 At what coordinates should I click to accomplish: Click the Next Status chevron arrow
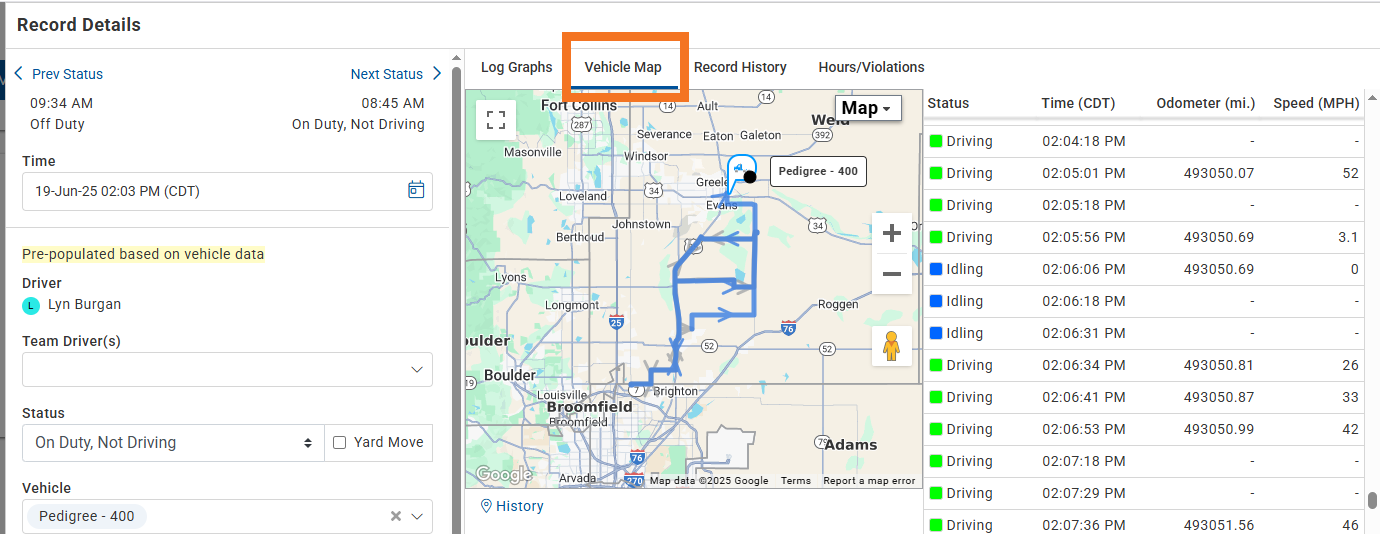(x=436, y=74)
